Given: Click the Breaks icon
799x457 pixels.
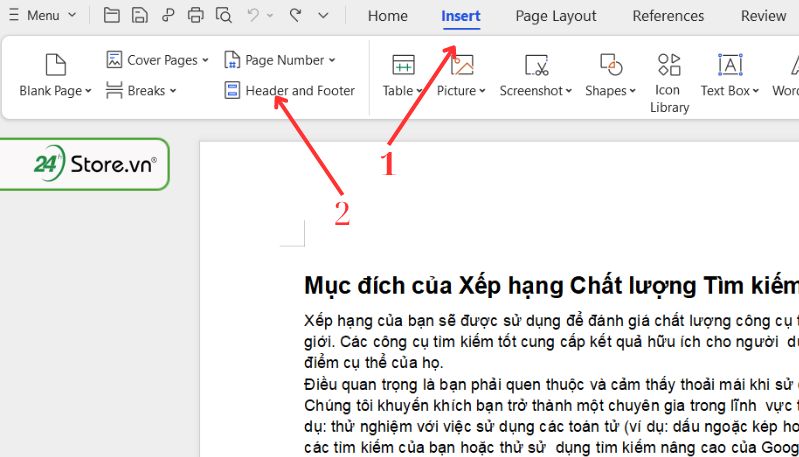Looking at the screenshot, I should pos(114,90).
